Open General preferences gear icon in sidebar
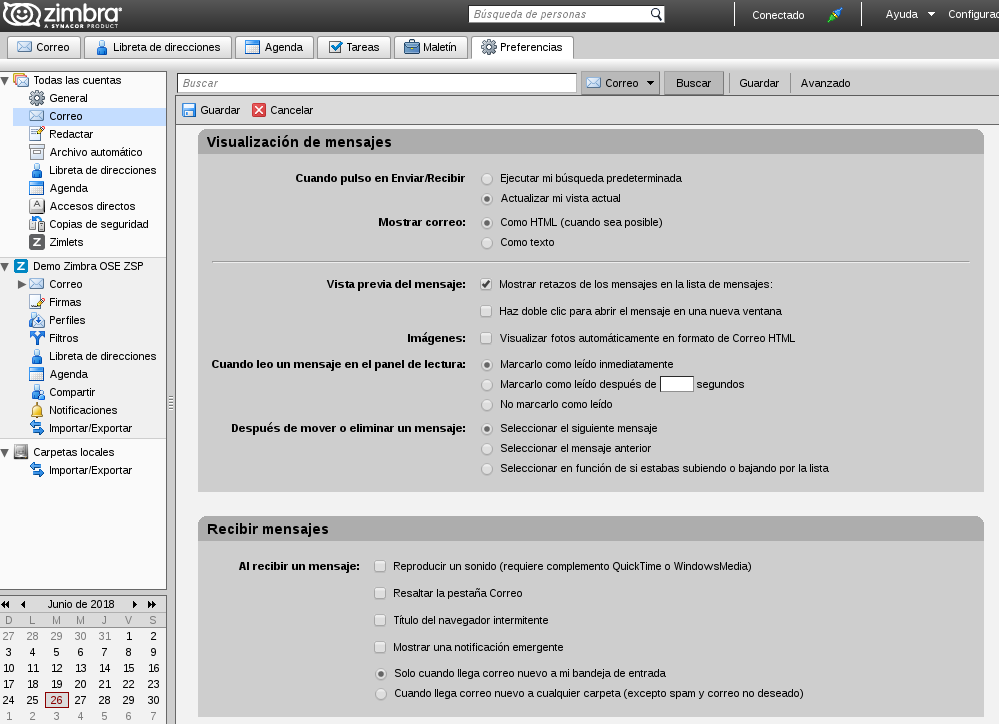 point(37,98)
